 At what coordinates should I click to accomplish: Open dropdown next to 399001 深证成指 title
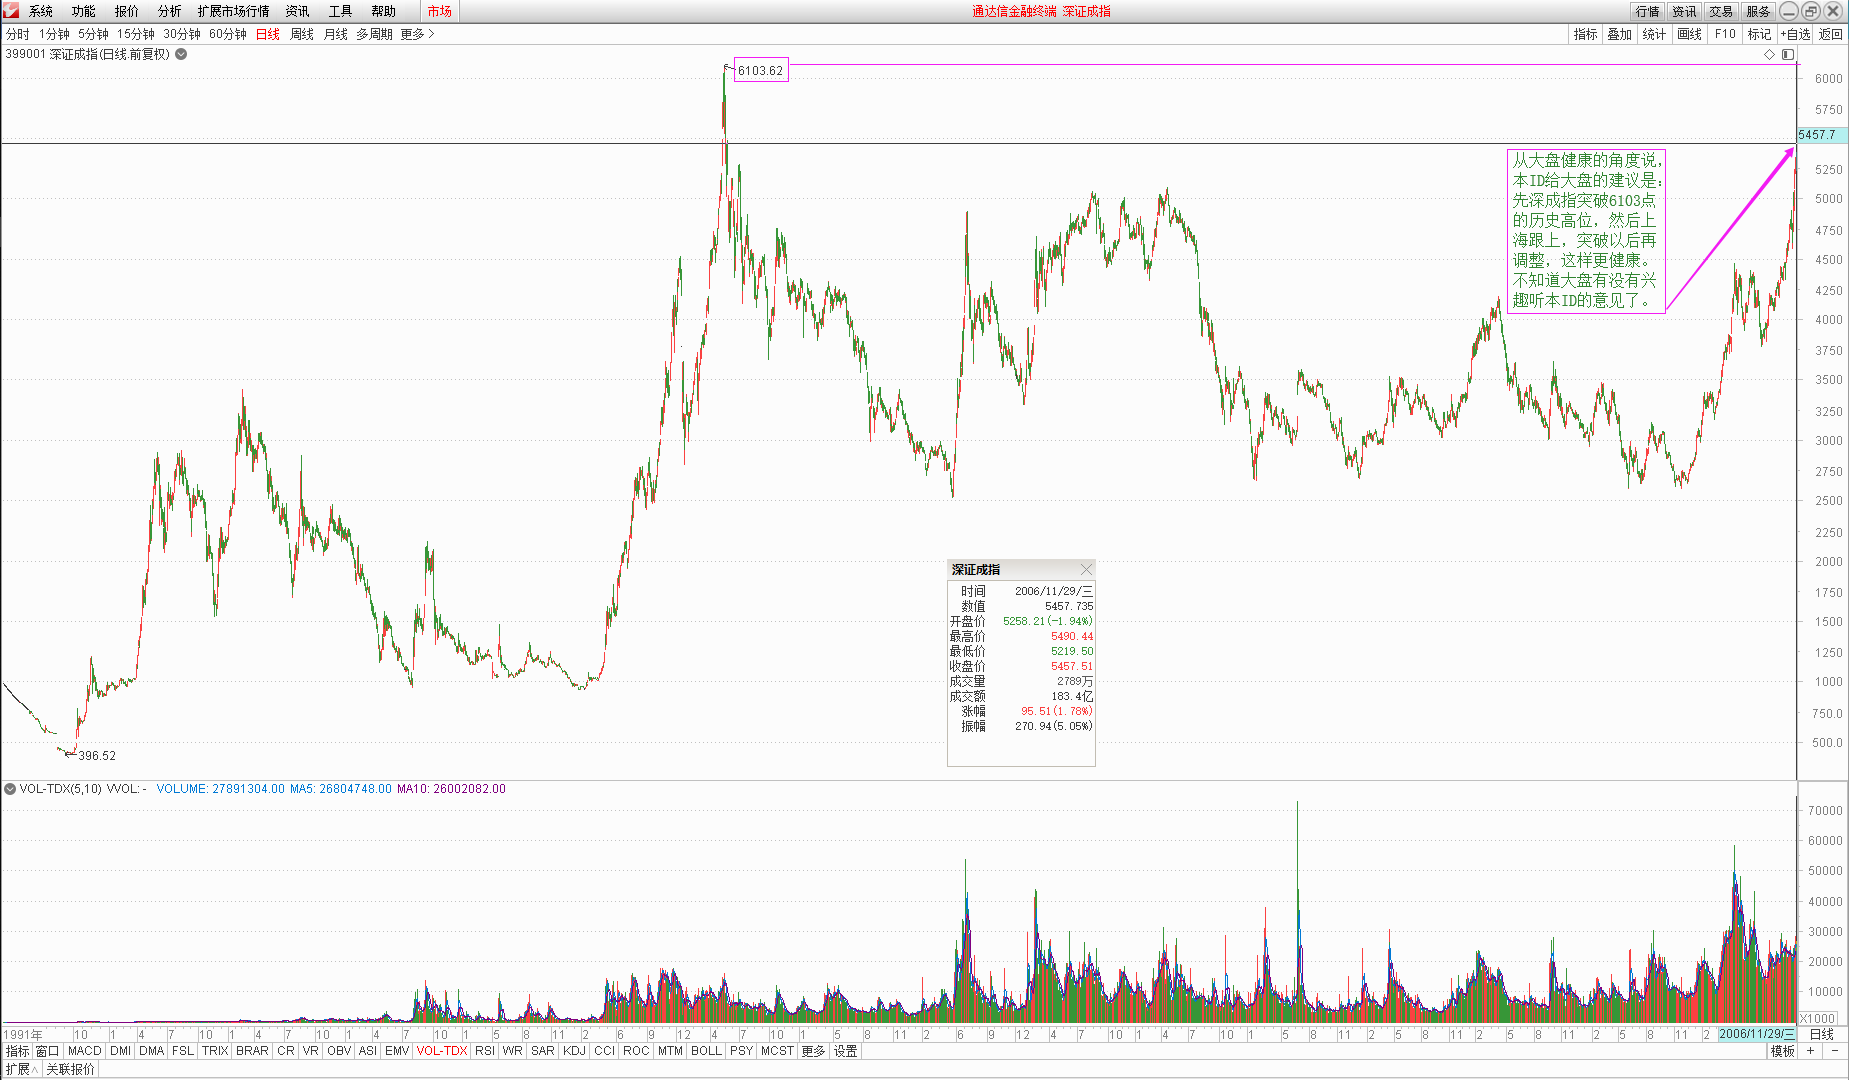[181, 54]
